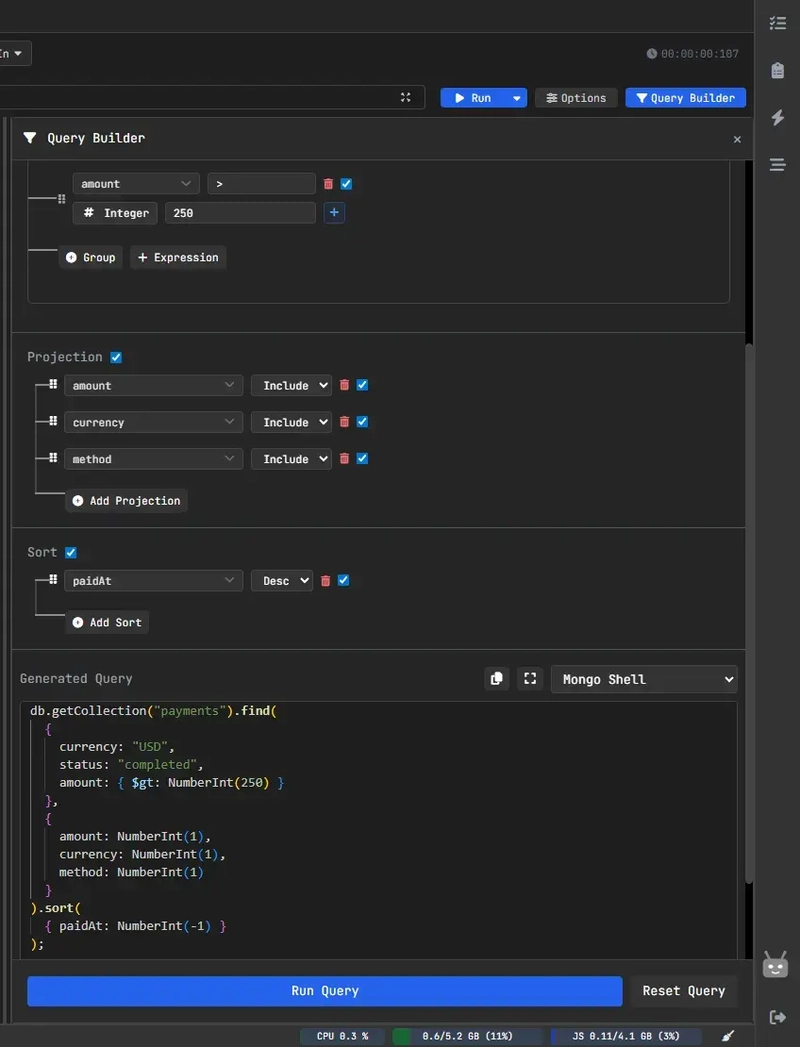Toggle the Projection section checkbox
800x1047 pixels.
pyautogui.click(x=116, y=357)
